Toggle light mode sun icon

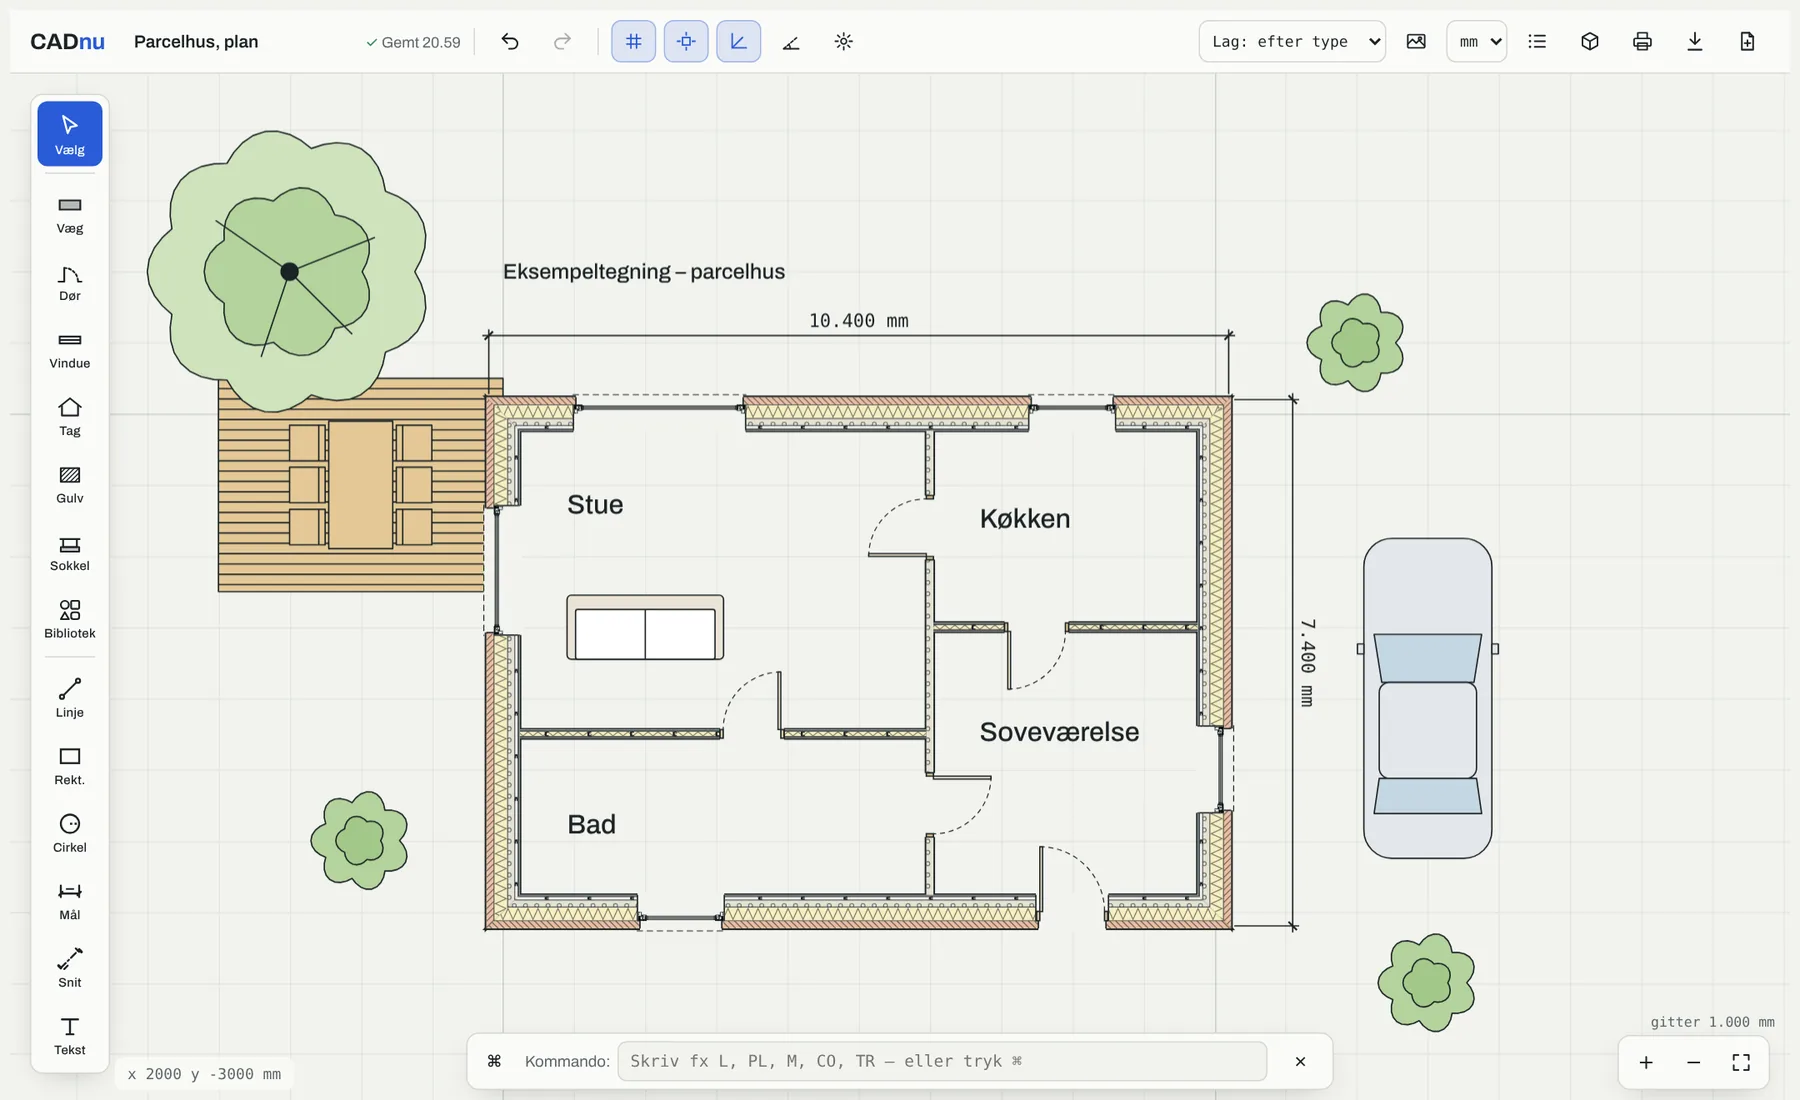pyautogui.click(x=844, y=41)
